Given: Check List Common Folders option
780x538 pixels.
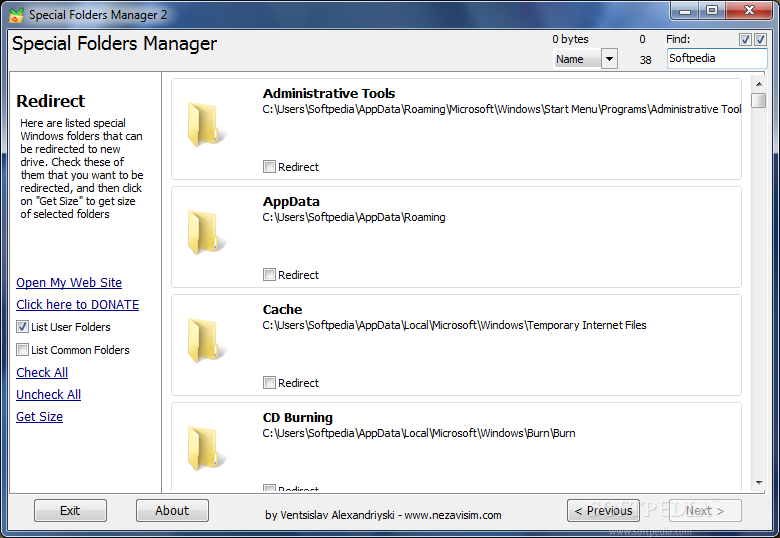Looking at the screenshot, I should (x=22, y=350).
